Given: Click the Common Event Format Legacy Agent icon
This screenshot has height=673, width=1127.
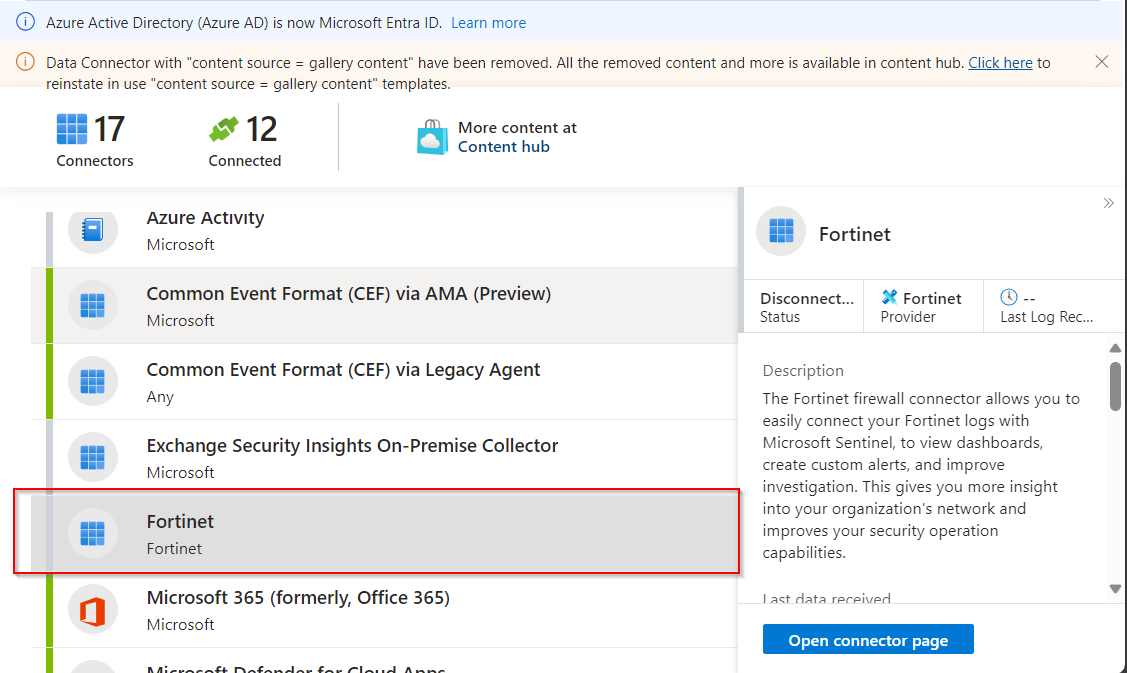Looking at the screenshot, I should click(x=92, y=381).
